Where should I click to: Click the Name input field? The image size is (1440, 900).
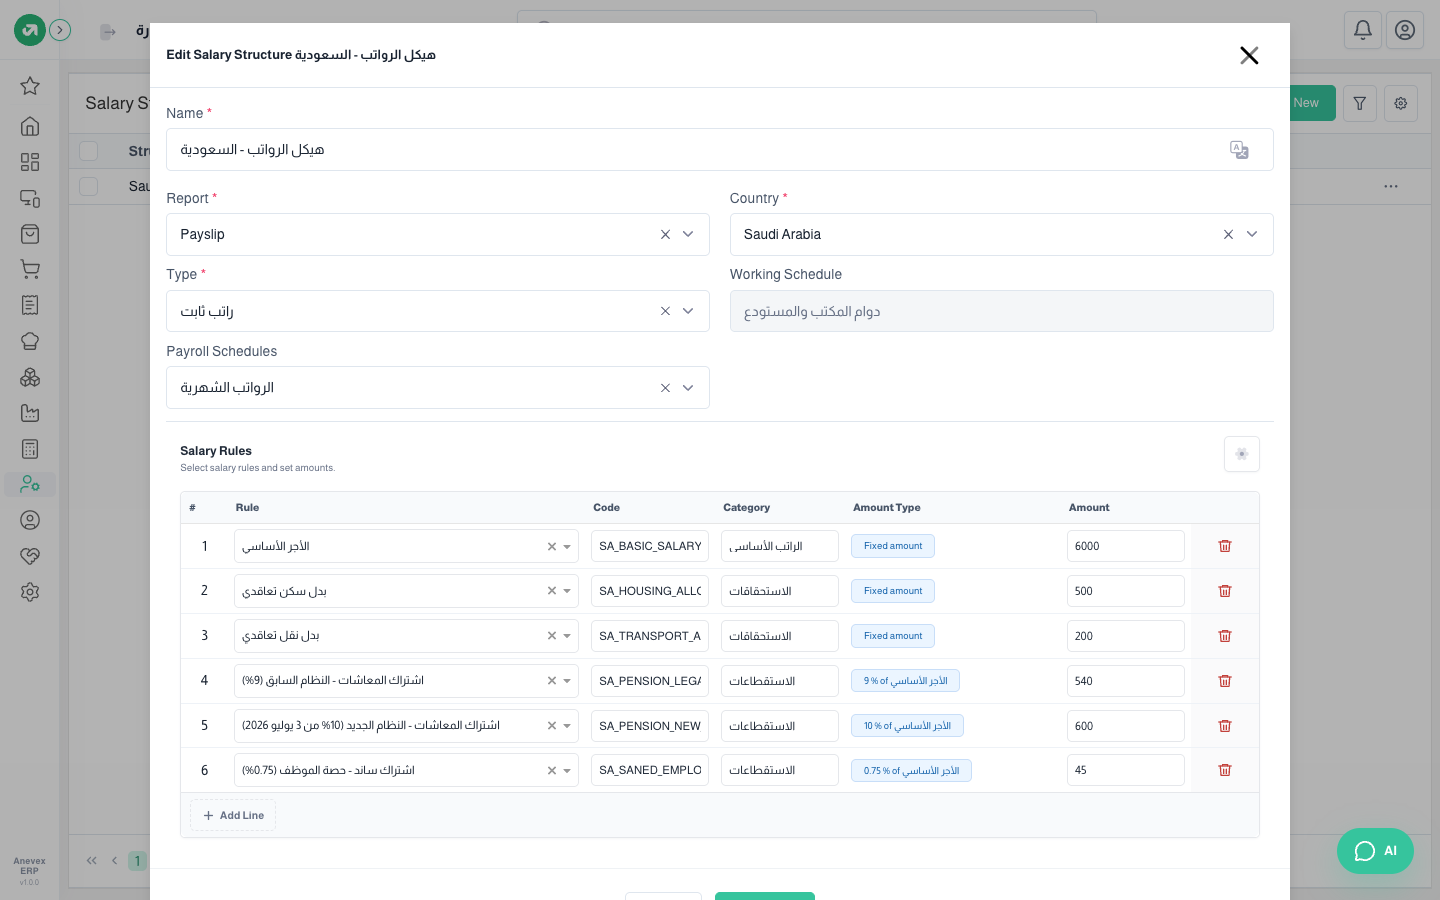[x=720, y=150]
